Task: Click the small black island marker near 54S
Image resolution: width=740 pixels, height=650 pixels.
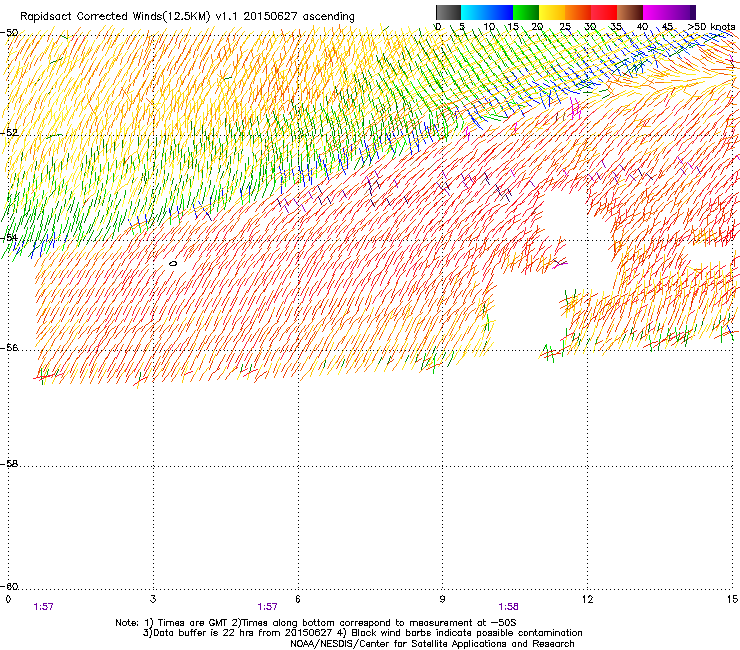Action: coord(173,263)
